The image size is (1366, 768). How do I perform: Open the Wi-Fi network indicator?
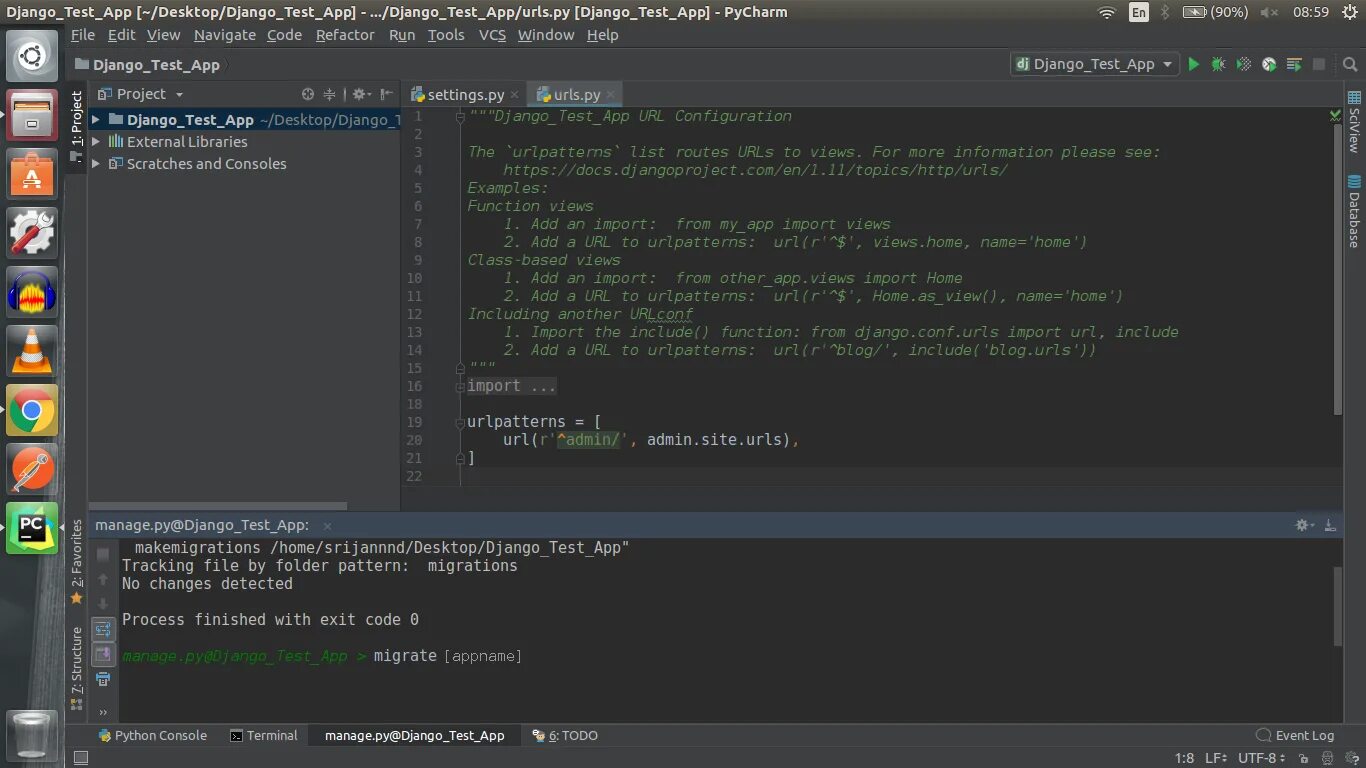[1106, 12]
